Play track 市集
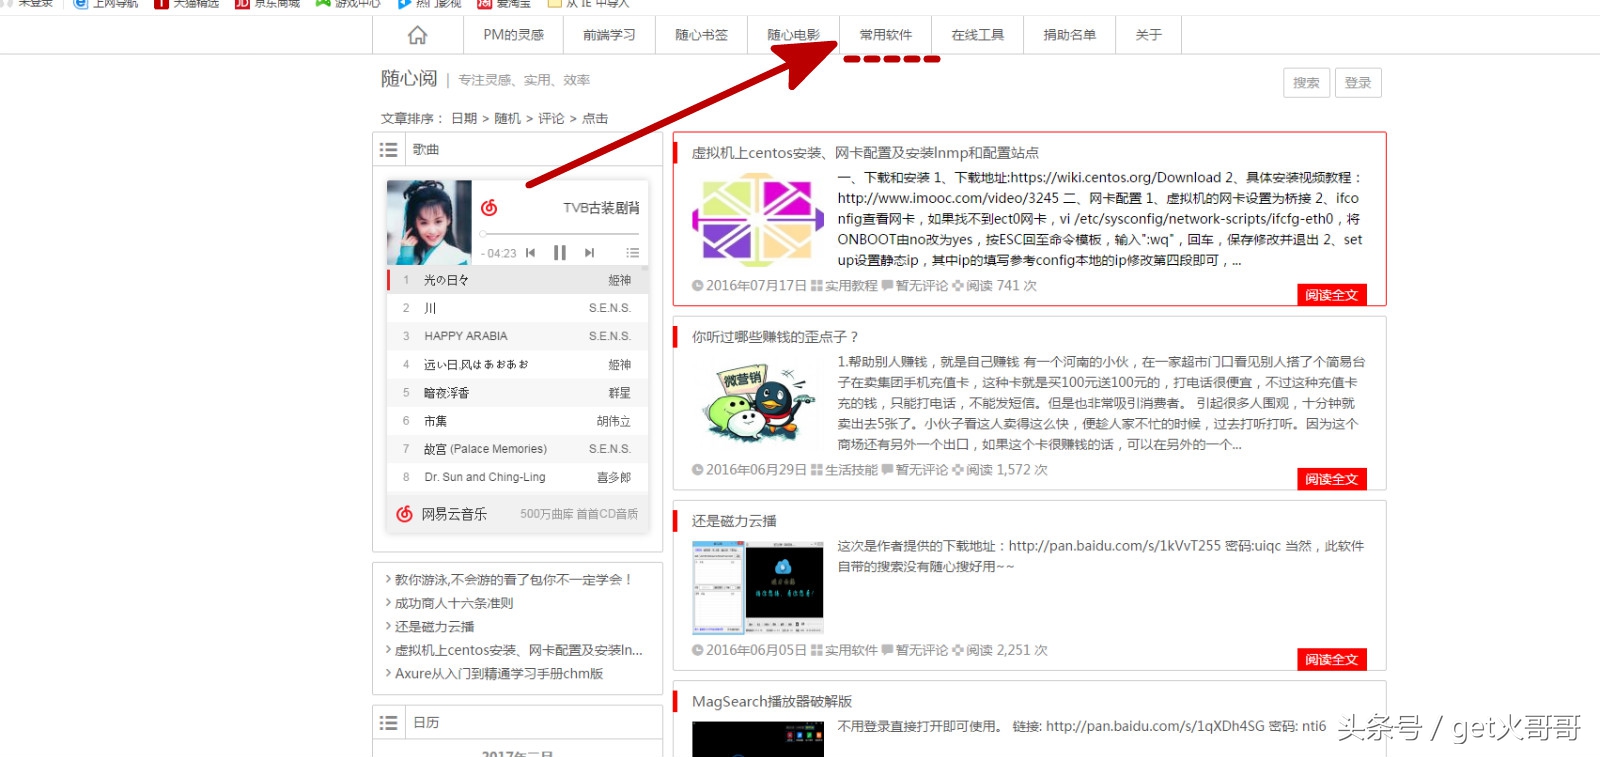The height and width of the screenshot is (757, 1600). 518,421
